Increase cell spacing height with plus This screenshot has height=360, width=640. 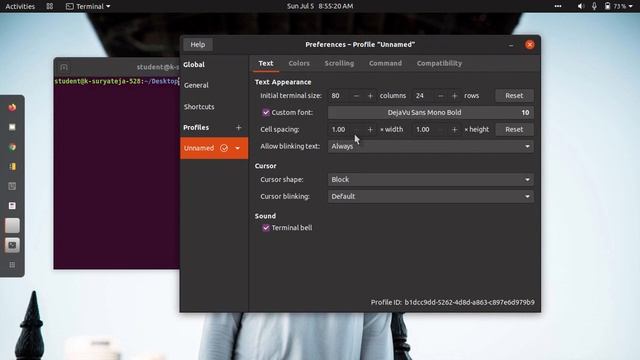pos(455,129)
